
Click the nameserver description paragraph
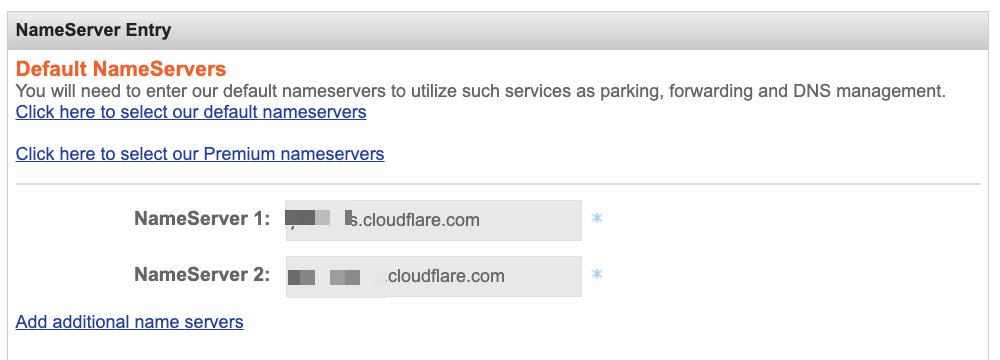[481, 91]
